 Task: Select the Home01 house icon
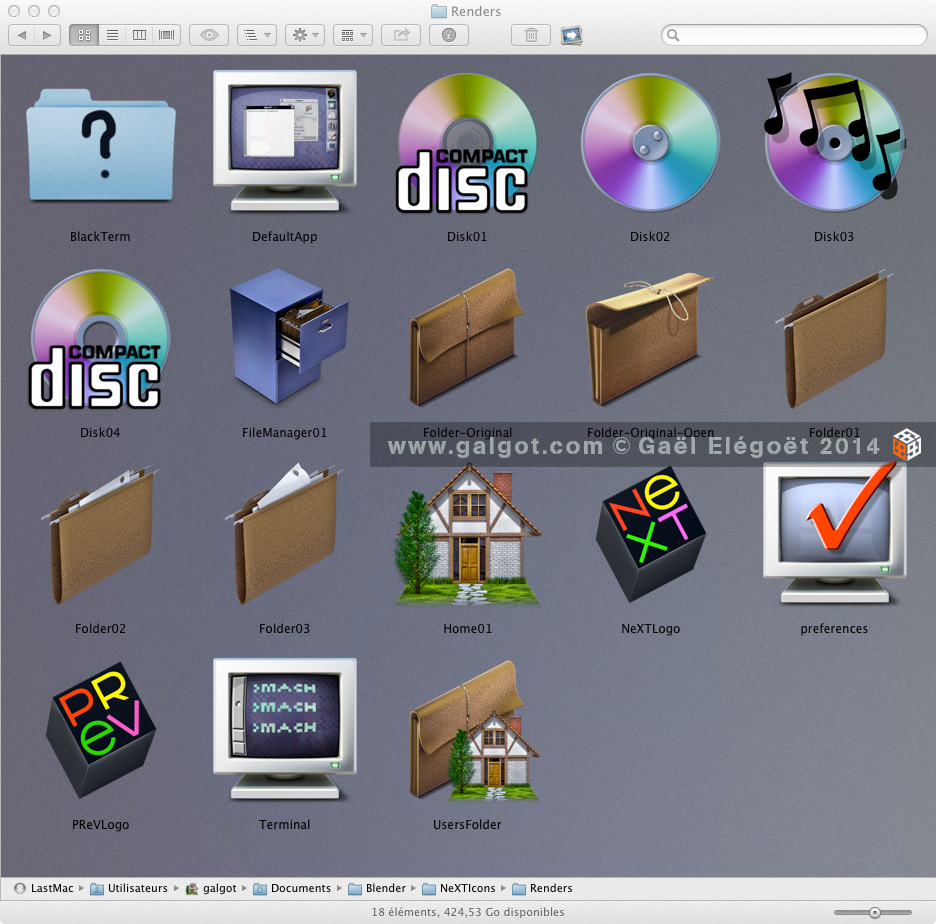(x=468, y=534)
